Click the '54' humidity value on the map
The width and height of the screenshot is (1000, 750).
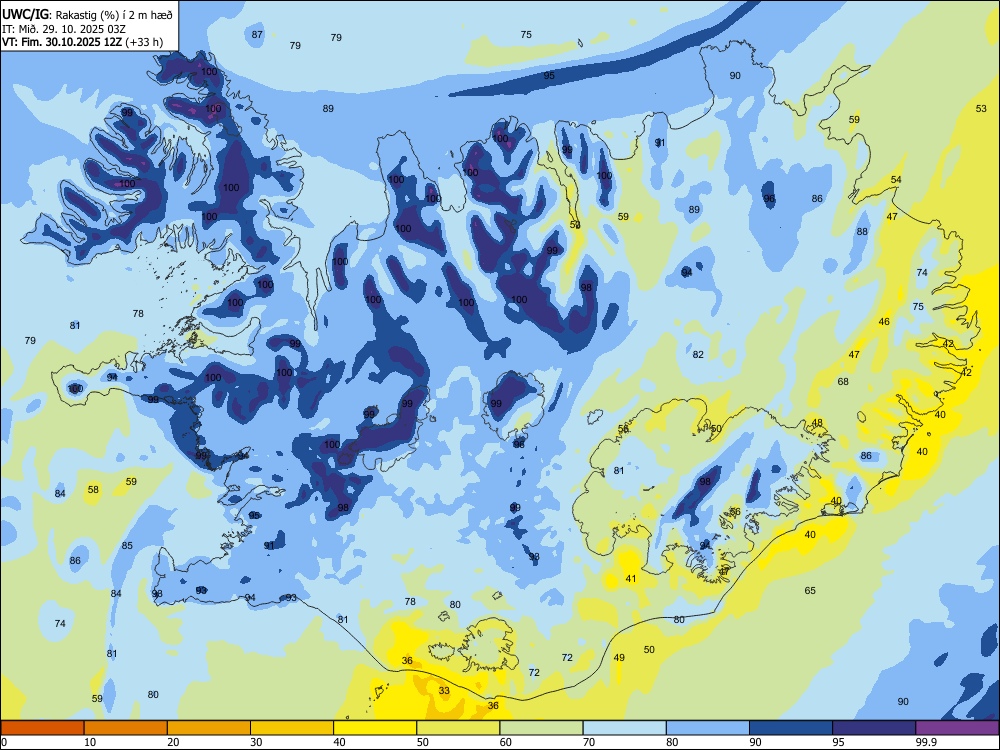(x=896, y=180)
